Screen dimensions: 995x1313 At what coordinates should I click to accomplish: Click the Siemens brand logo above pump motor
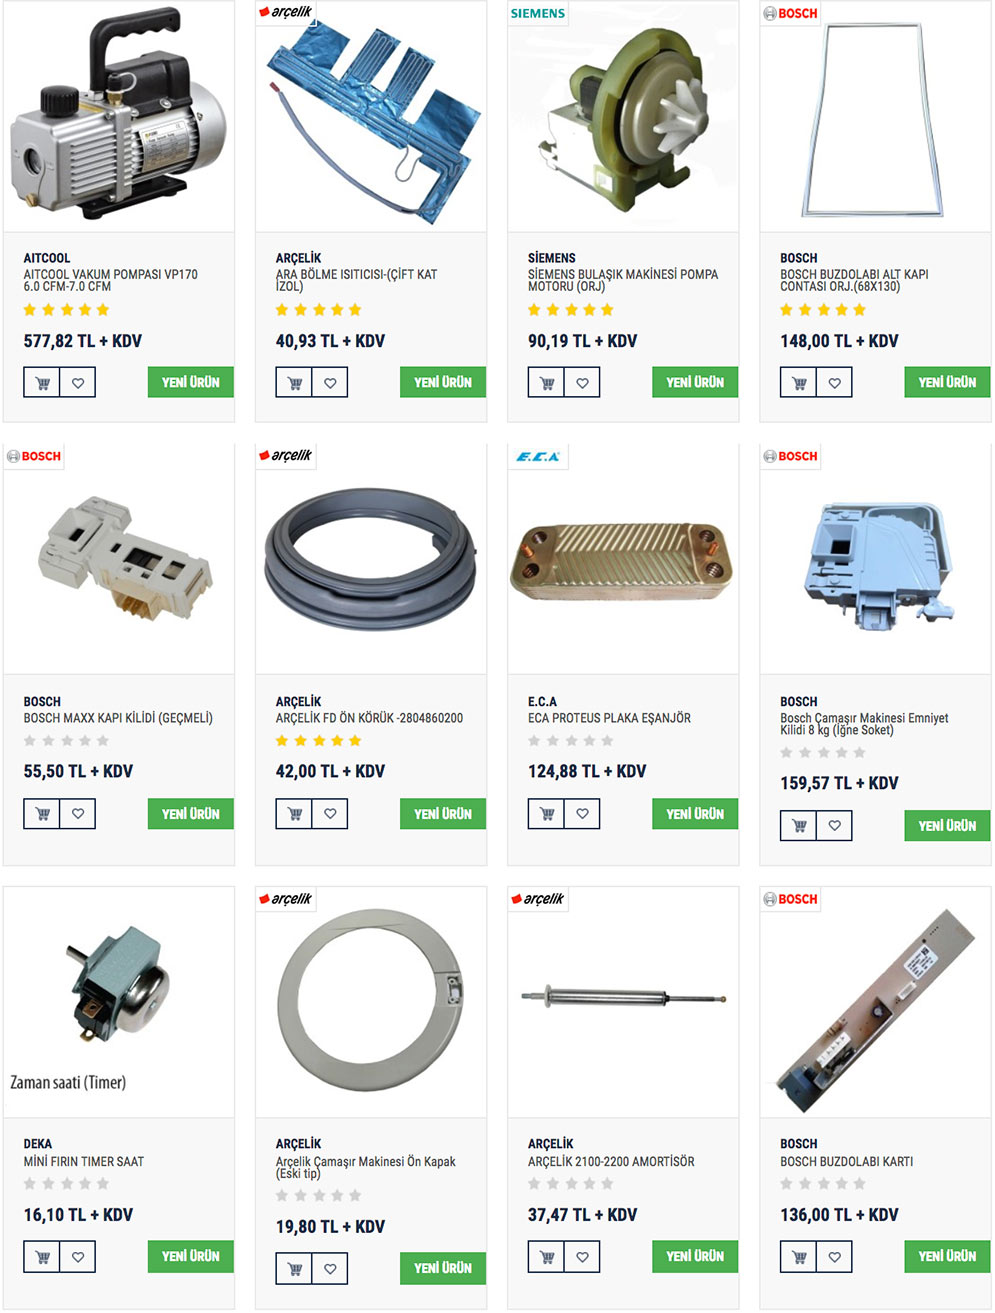click(538, 13)
